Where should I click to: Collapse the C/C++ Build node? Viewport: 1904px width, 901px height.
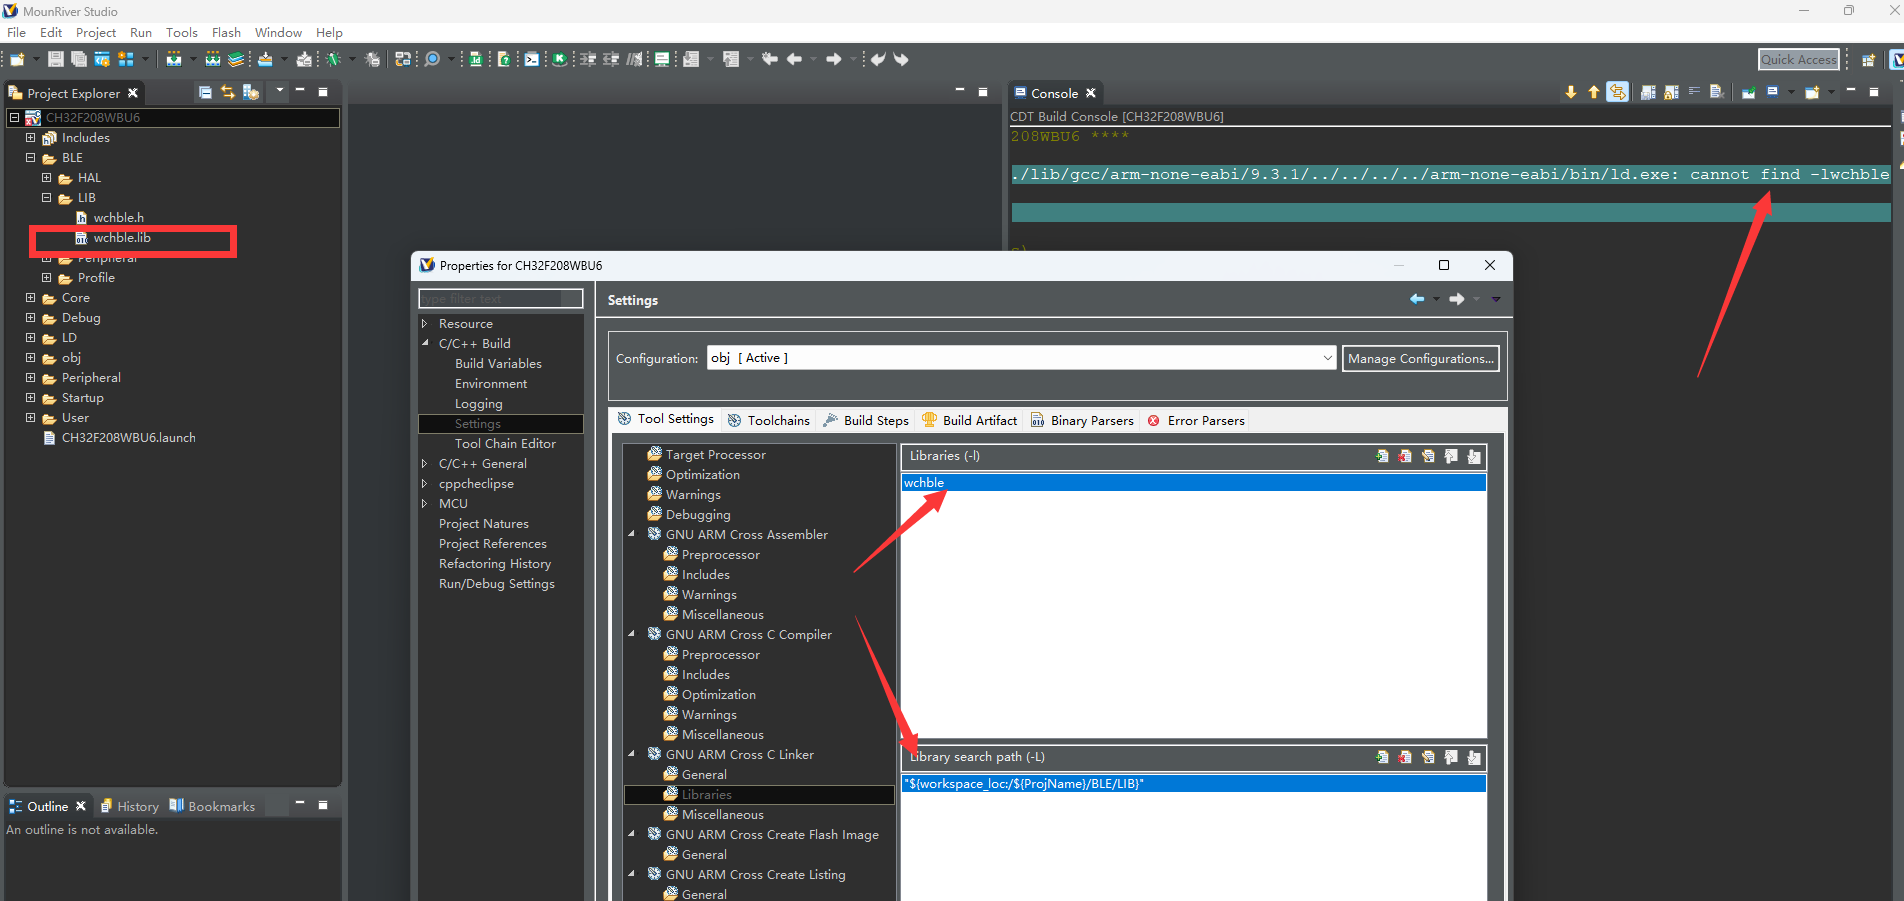tap(425, 344)
